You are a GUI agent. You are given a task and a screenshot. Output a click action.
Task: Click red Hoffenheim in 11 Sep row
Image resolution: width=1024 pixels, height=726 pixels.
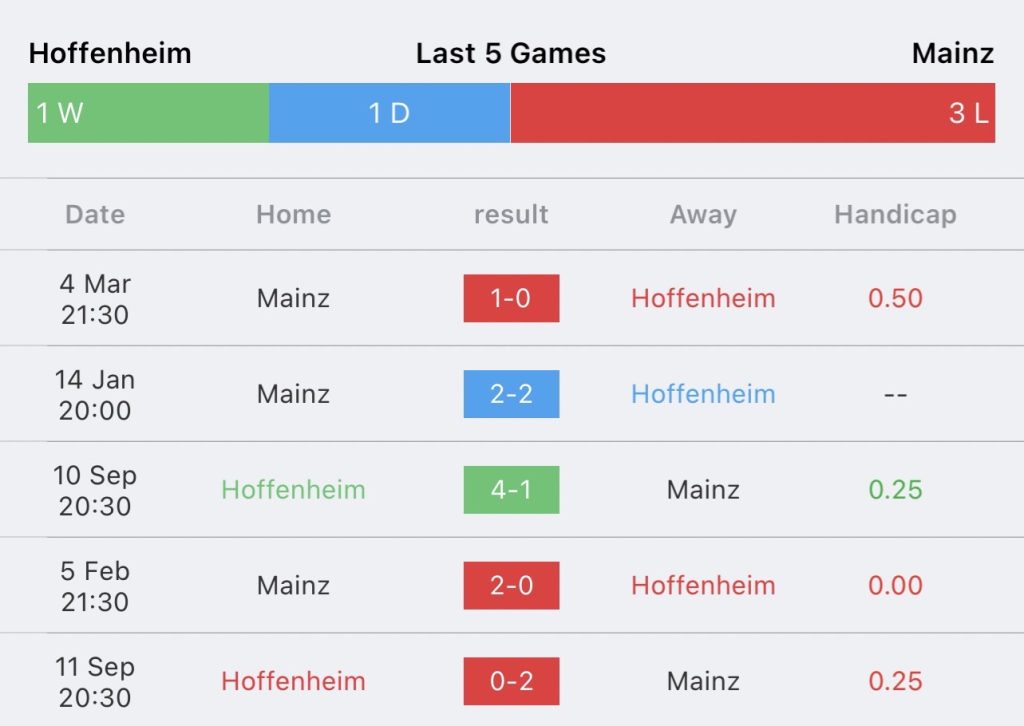click(293, 681)
